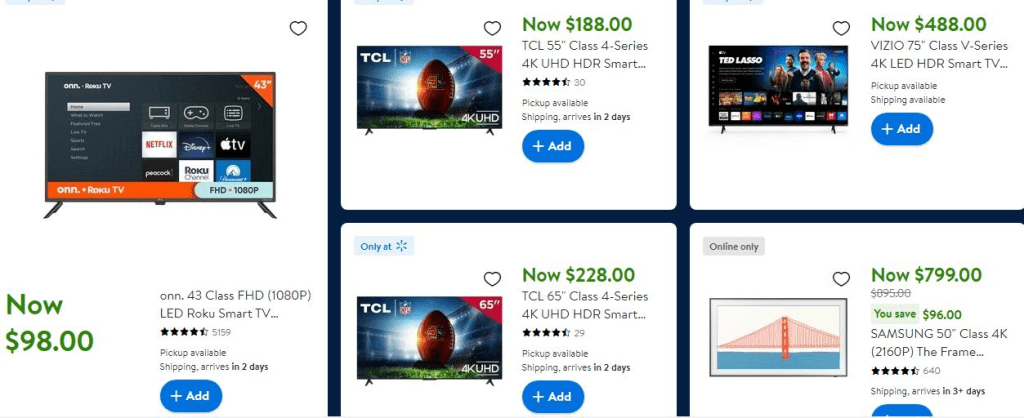Favorite the Samsung Frame TV with heart
Screen dimensions: 1024x418
pyautogui.click(x=841, y=279)
